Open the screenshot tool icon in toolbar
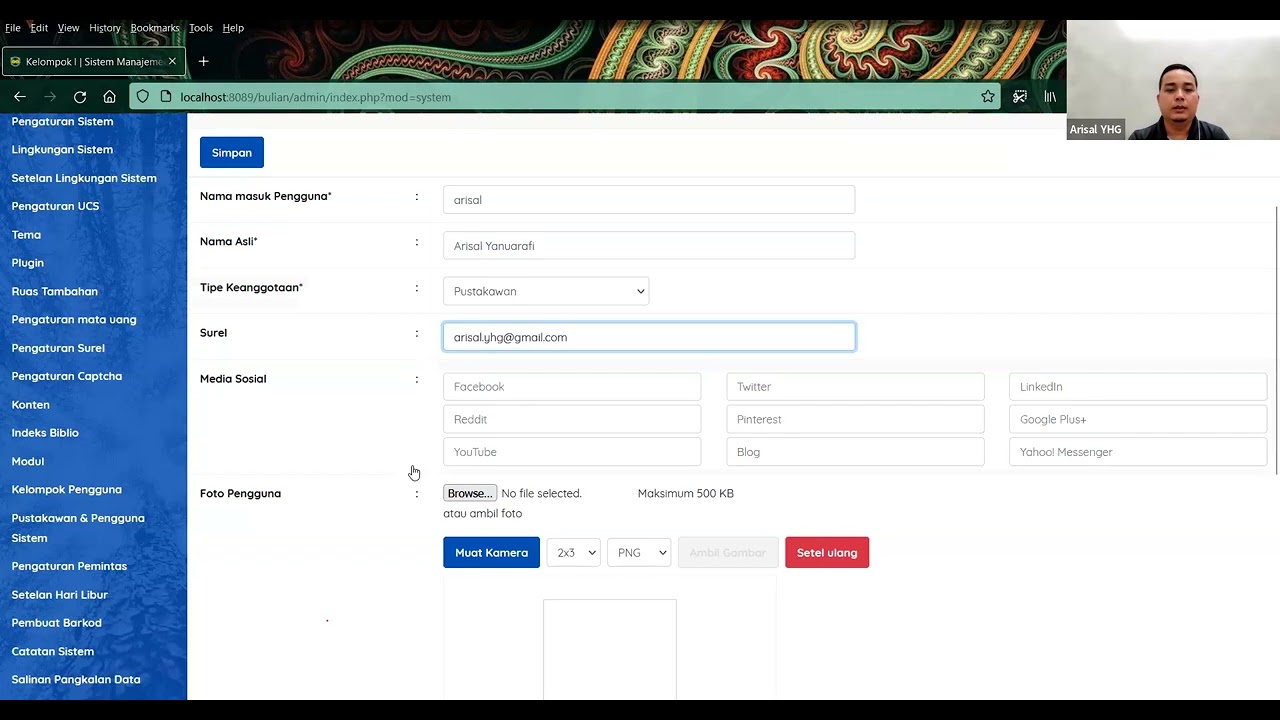1280x720 pixels. [x=1020, y=97]
